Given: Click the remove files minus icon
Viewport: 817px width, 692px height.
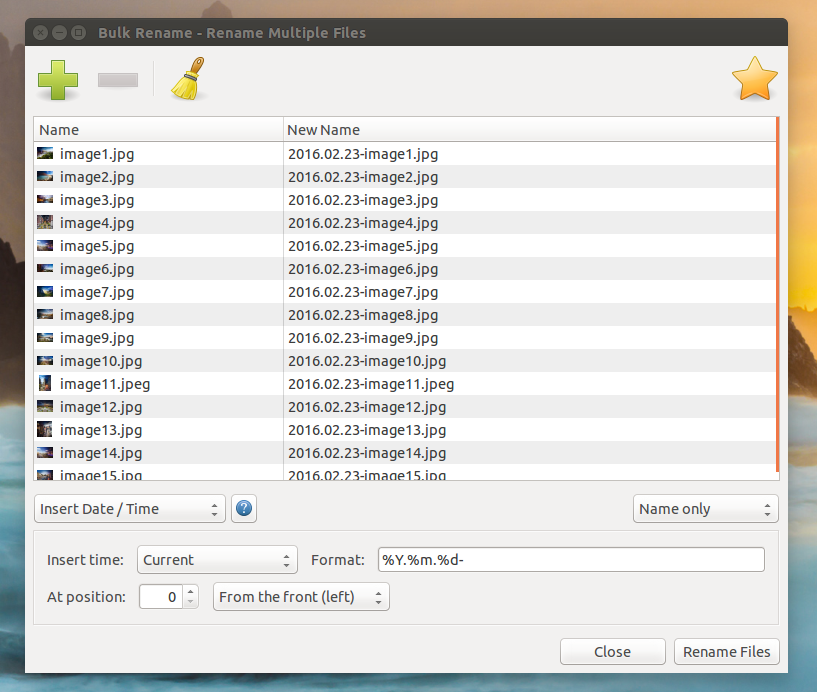Looking at the screenshot, I should (117, 79).
